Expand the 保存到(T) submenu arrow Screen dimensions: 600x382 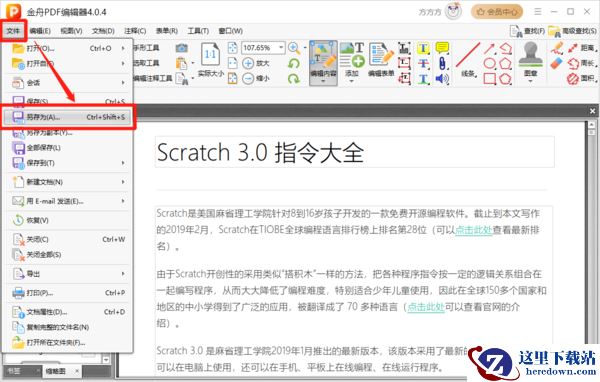tap(123, 163)
